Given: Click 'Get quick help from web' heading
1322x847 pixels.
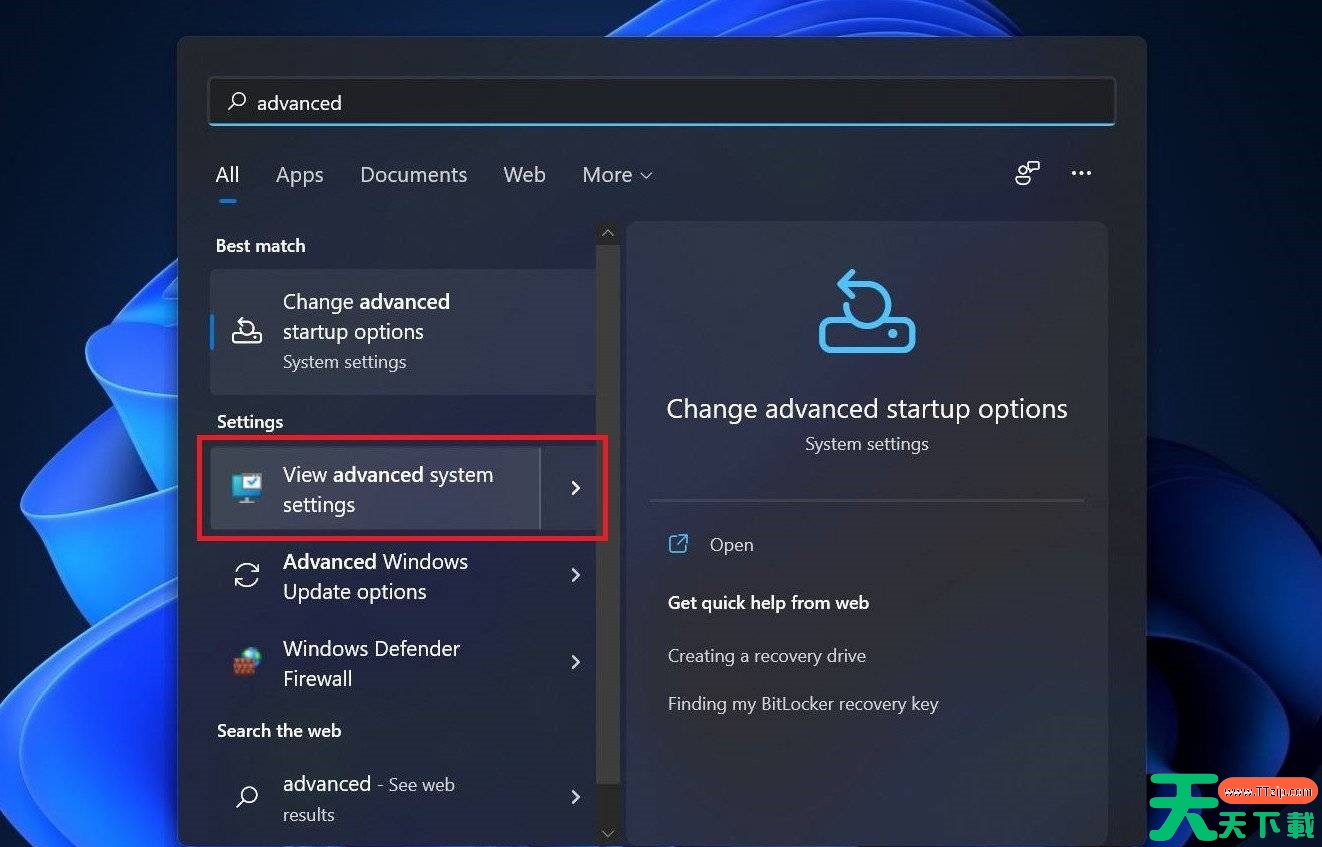Looking at the screenshot, I should point(768,603).
